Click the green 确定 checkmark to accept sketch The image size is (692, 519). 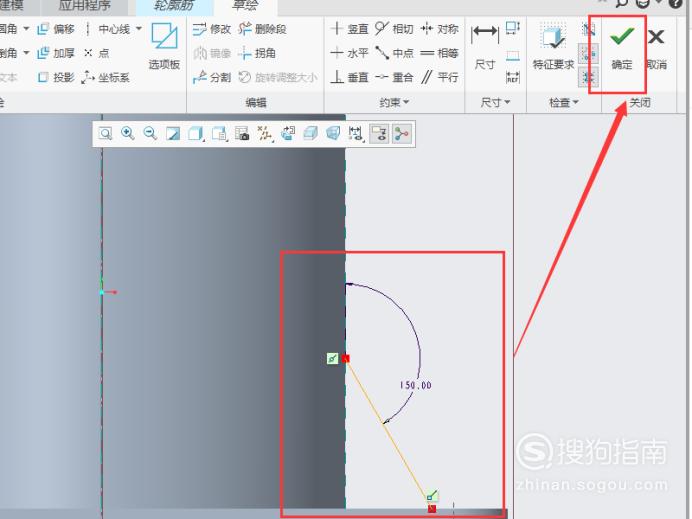pos(621,48)
